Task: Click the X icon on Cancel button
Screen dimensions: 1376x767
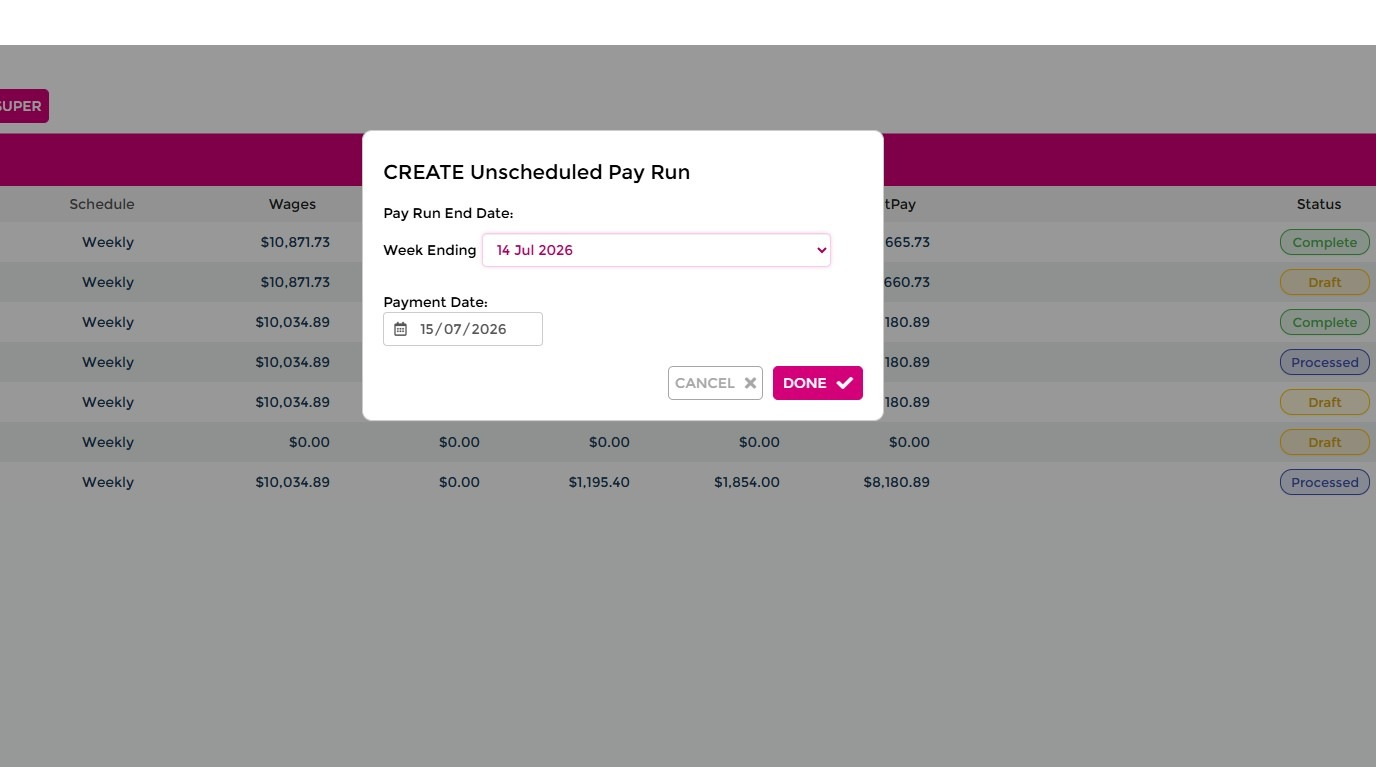Action: pyautogui.click(x=750, y=383)
